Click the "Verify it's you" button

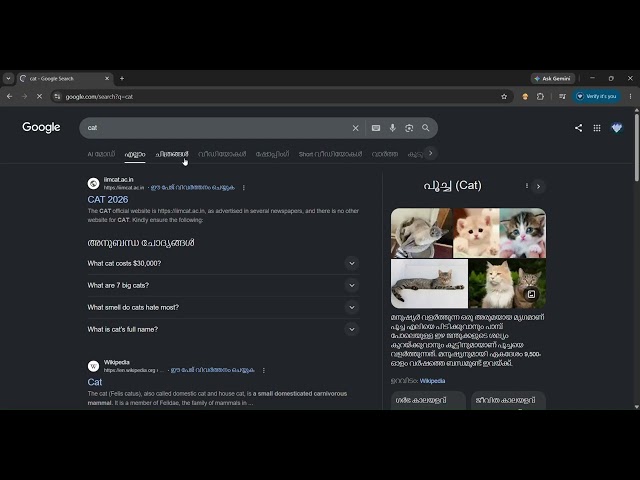tap(596, 97)
